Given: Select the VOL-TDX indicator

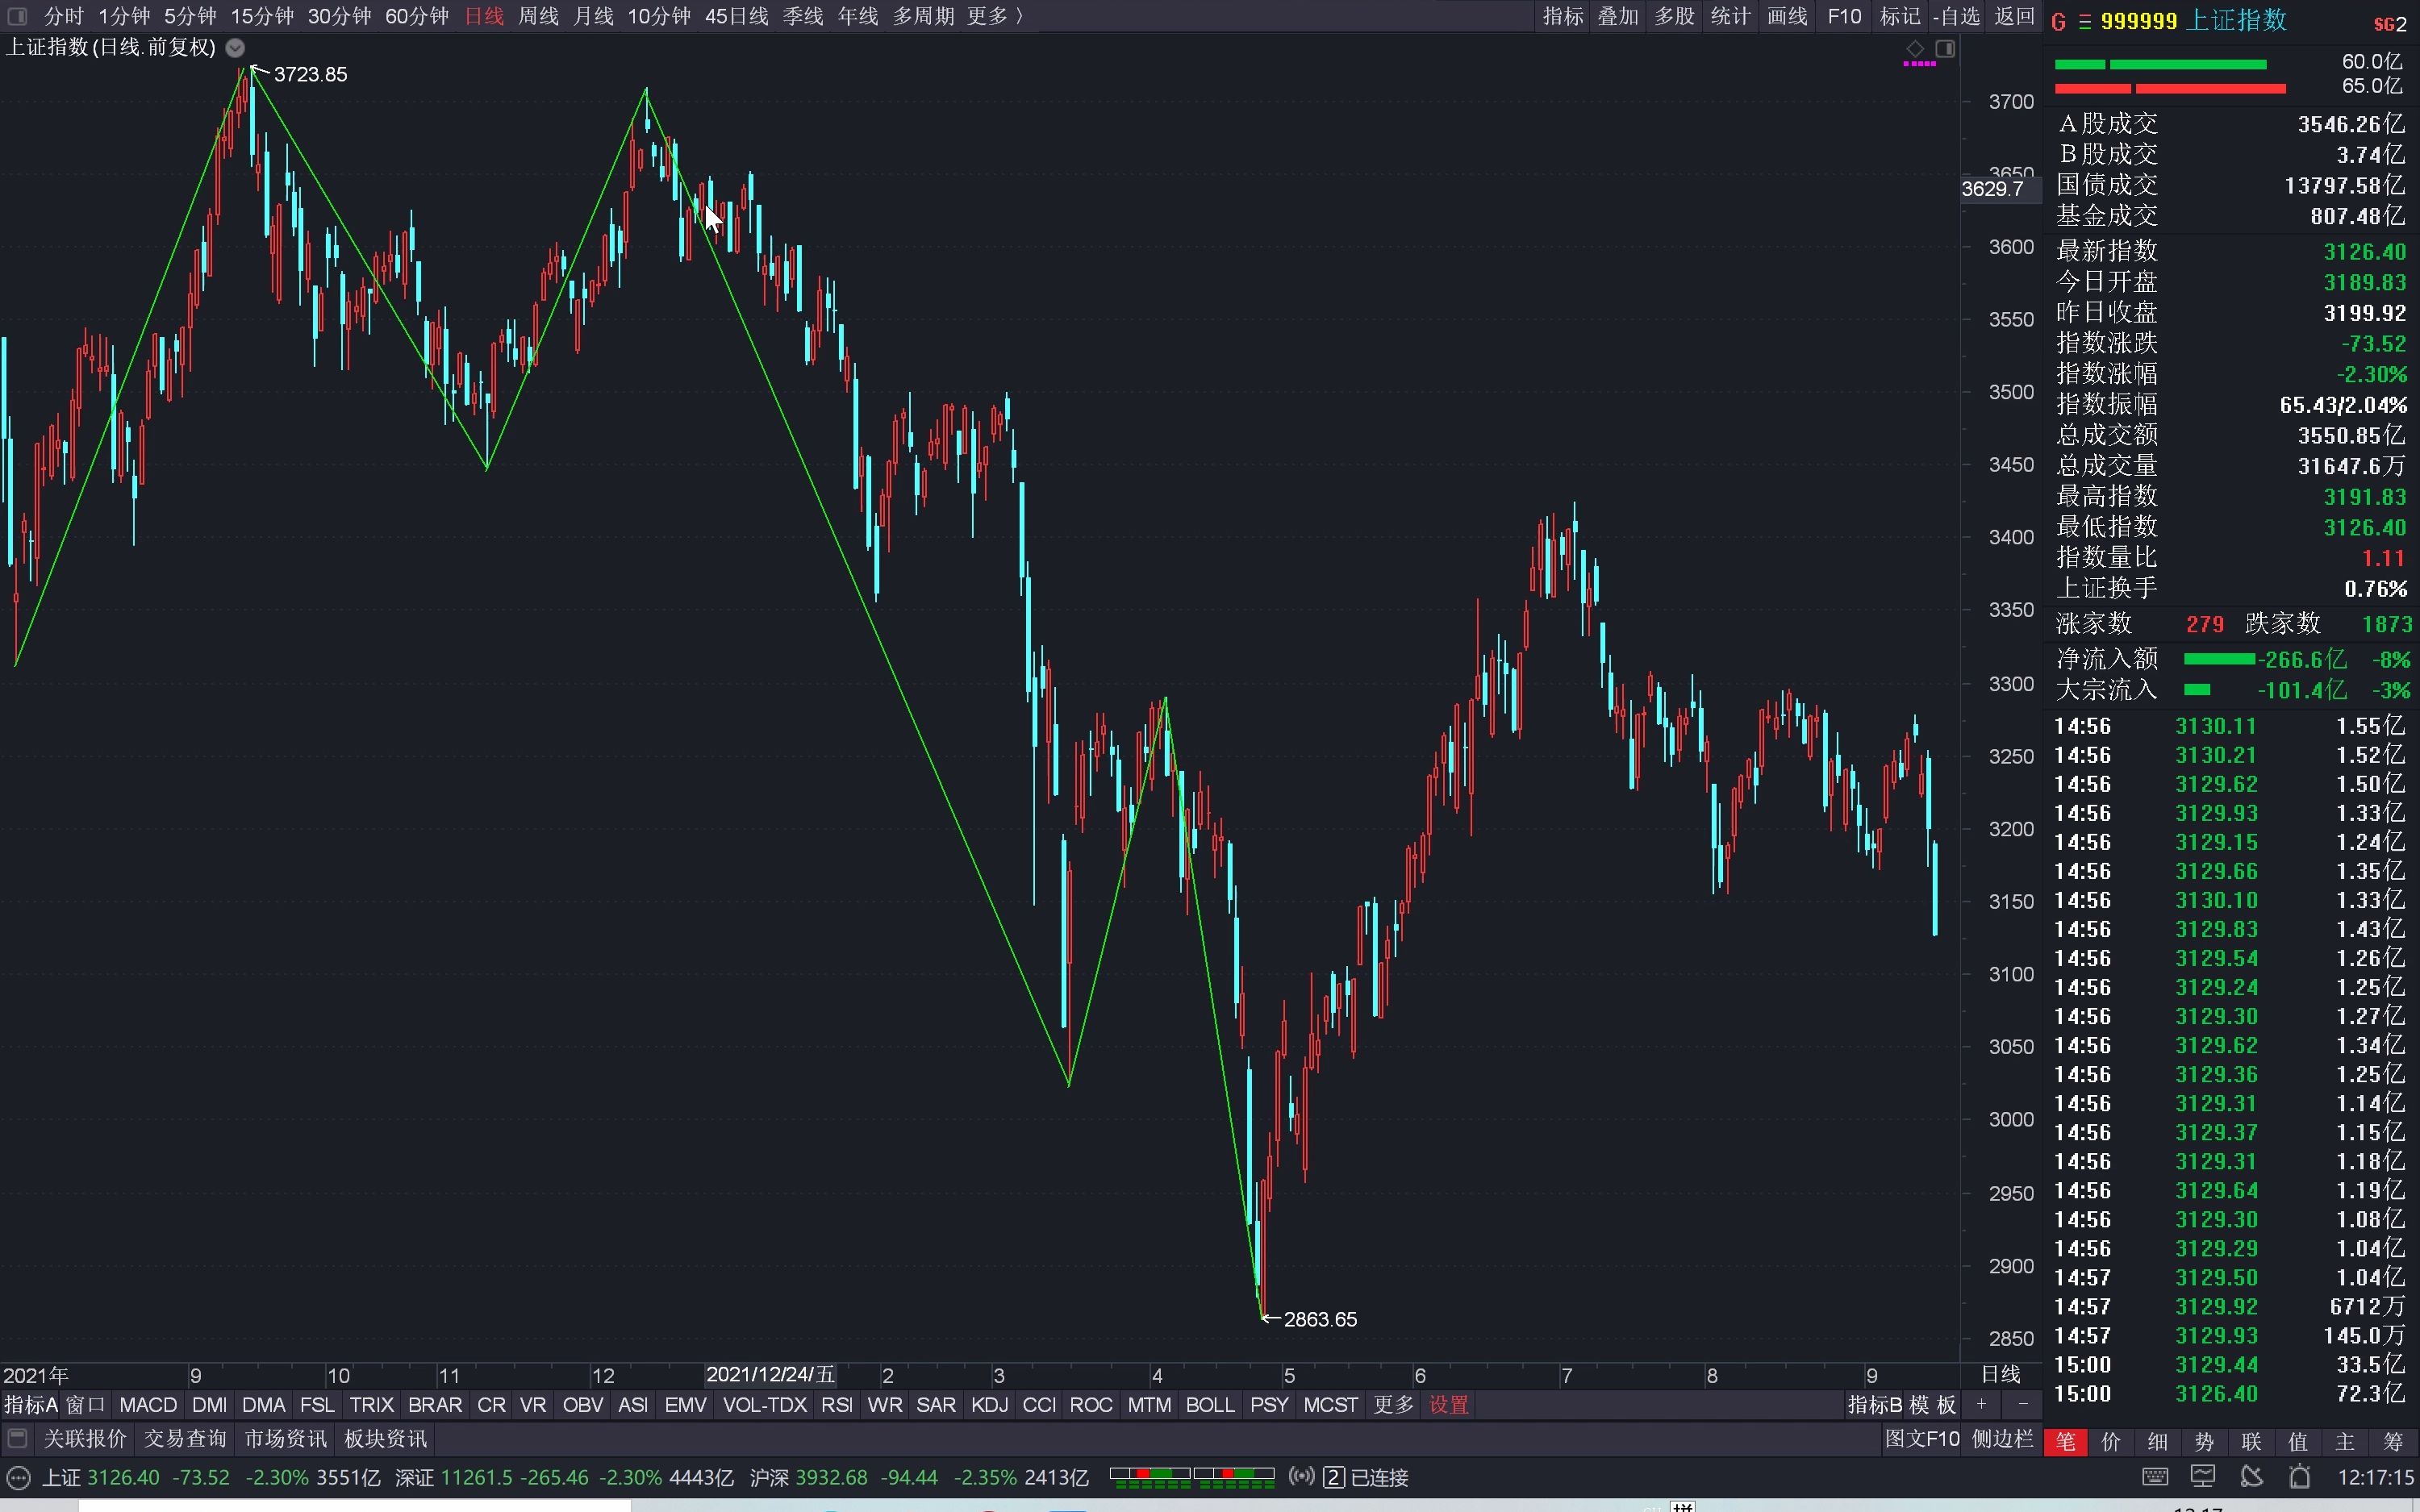Looking at the screenshot, I should pyautogui.click(x=764, y=1404).
